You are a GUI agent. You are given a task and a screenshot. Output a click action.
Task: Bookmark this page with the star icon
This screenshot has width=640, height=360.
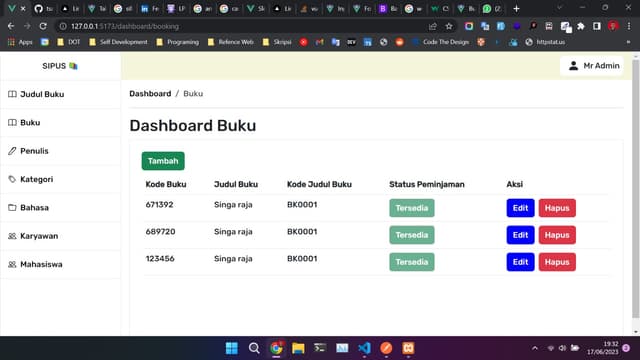(x=449, y=27)
